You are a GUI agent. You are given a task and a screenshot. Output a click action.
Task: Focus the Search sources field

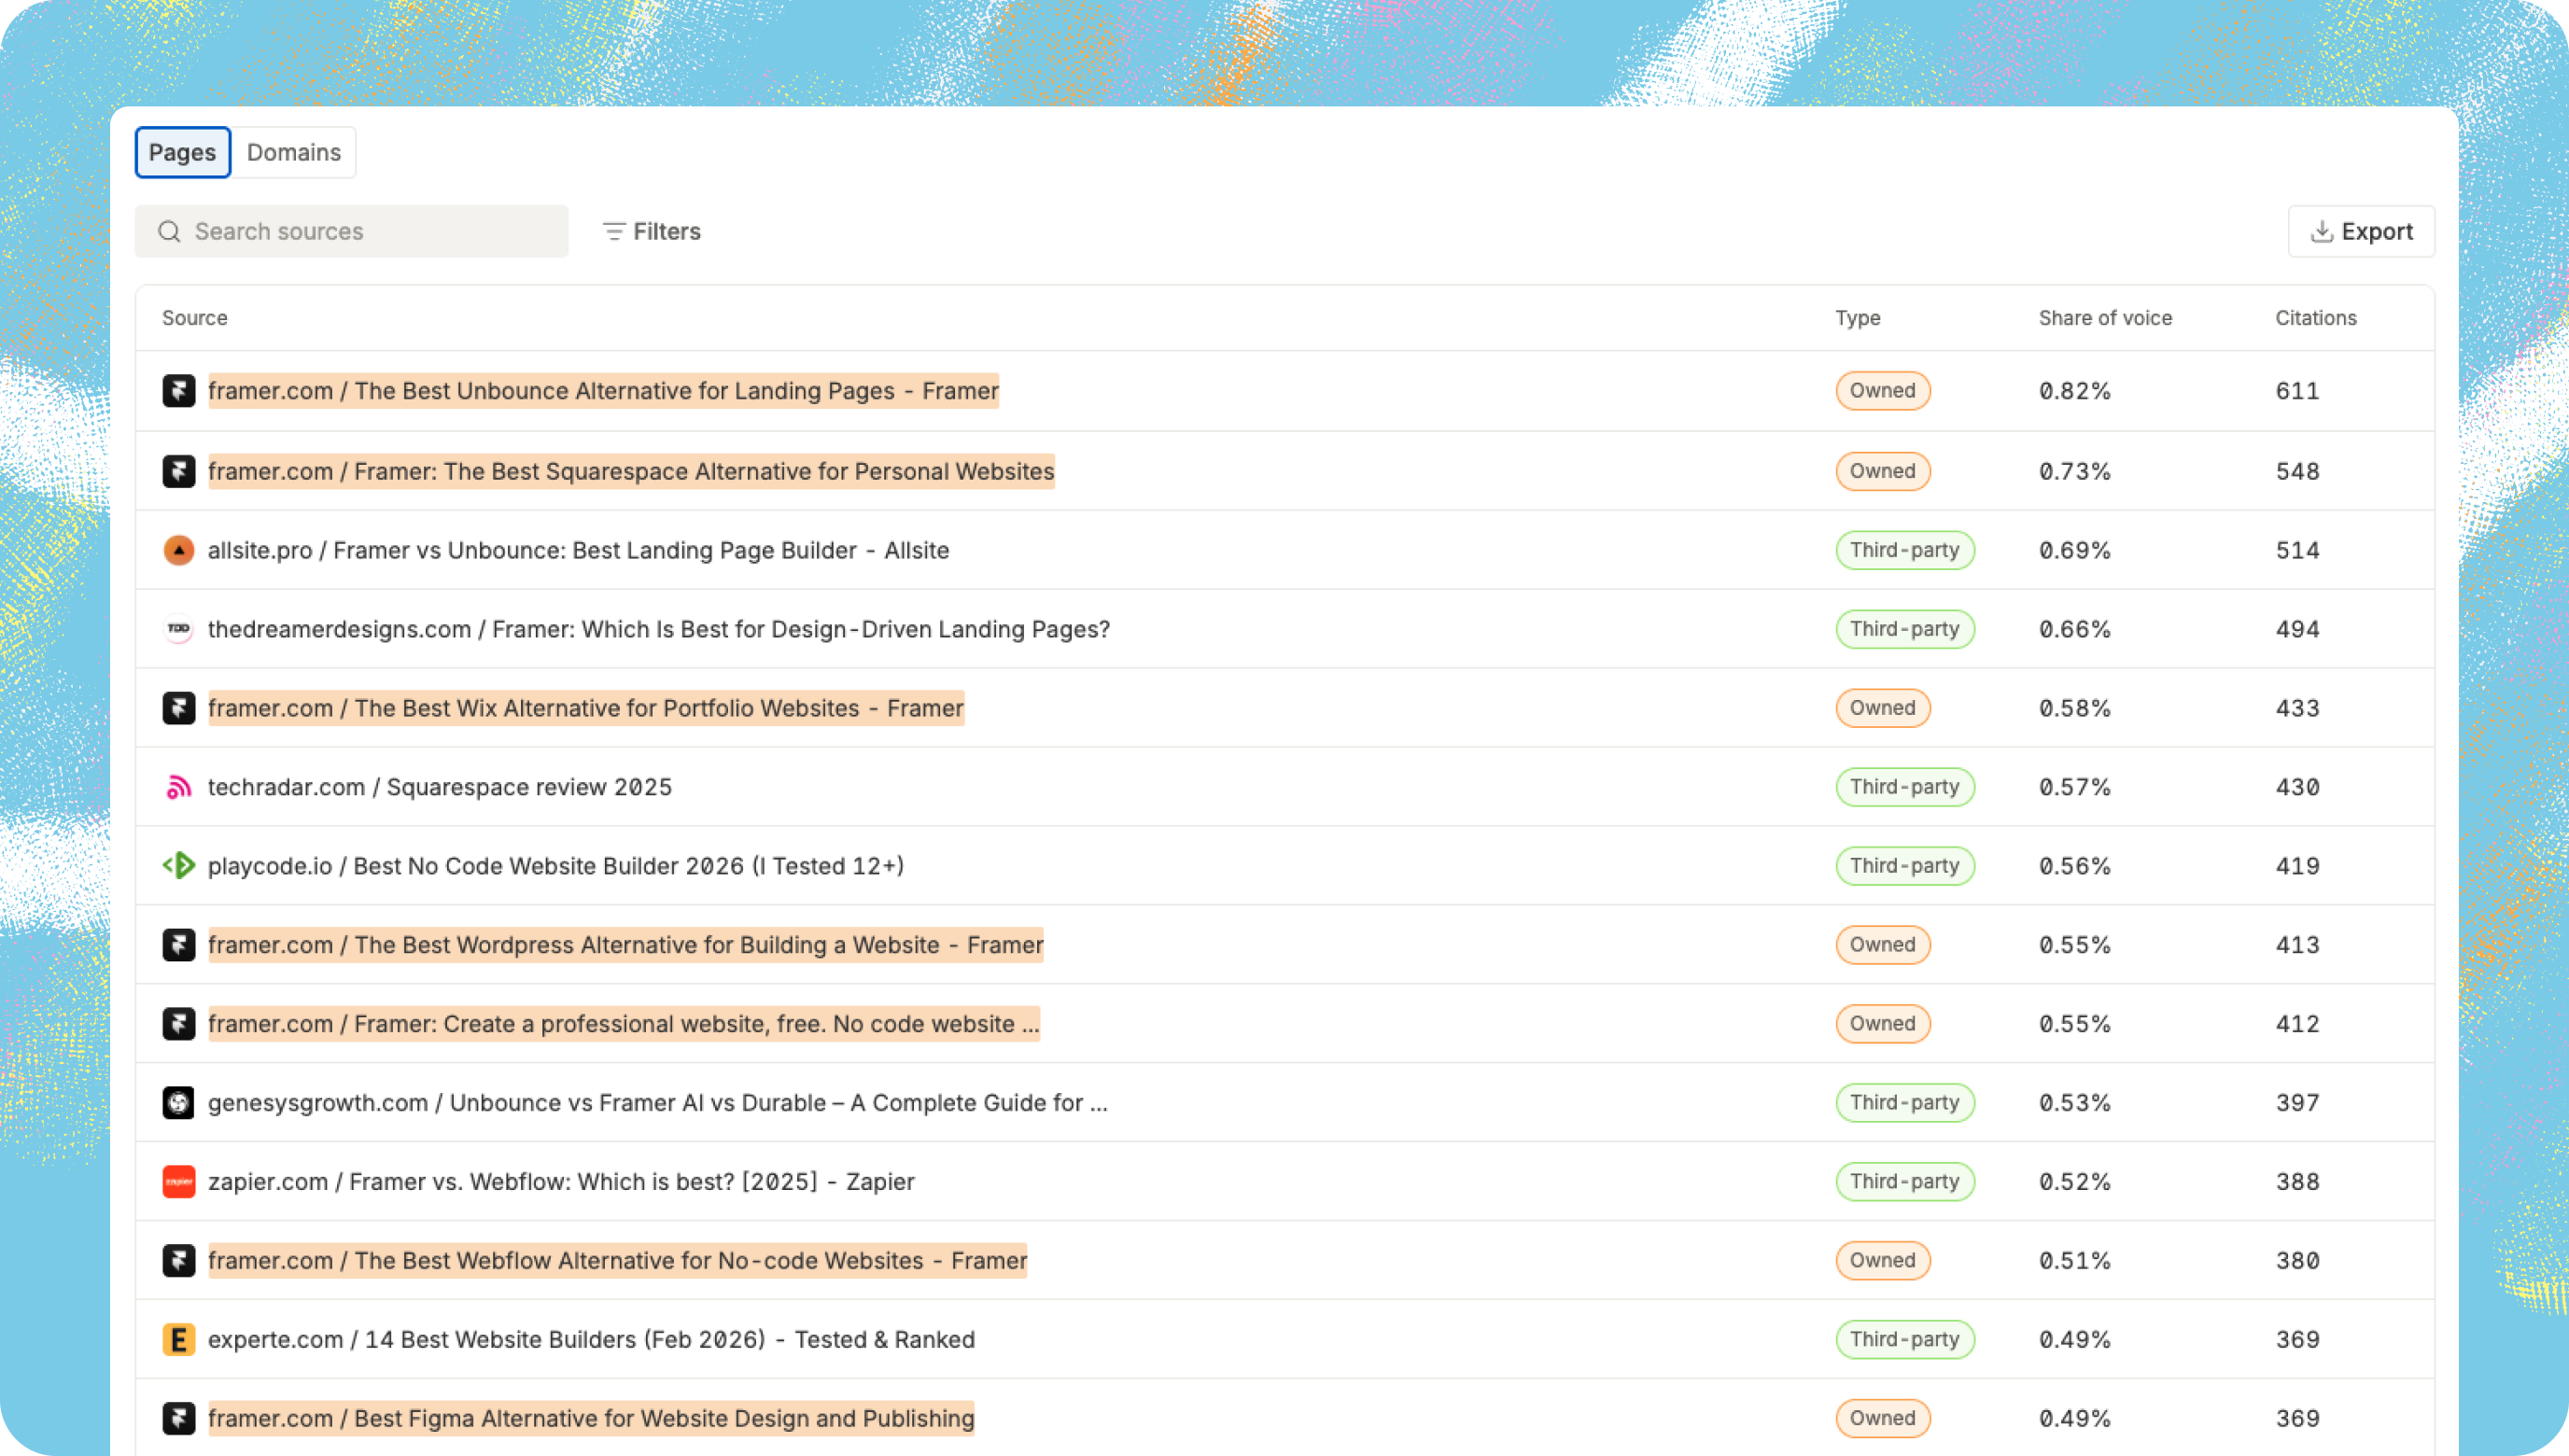click(x=370, y=232)
